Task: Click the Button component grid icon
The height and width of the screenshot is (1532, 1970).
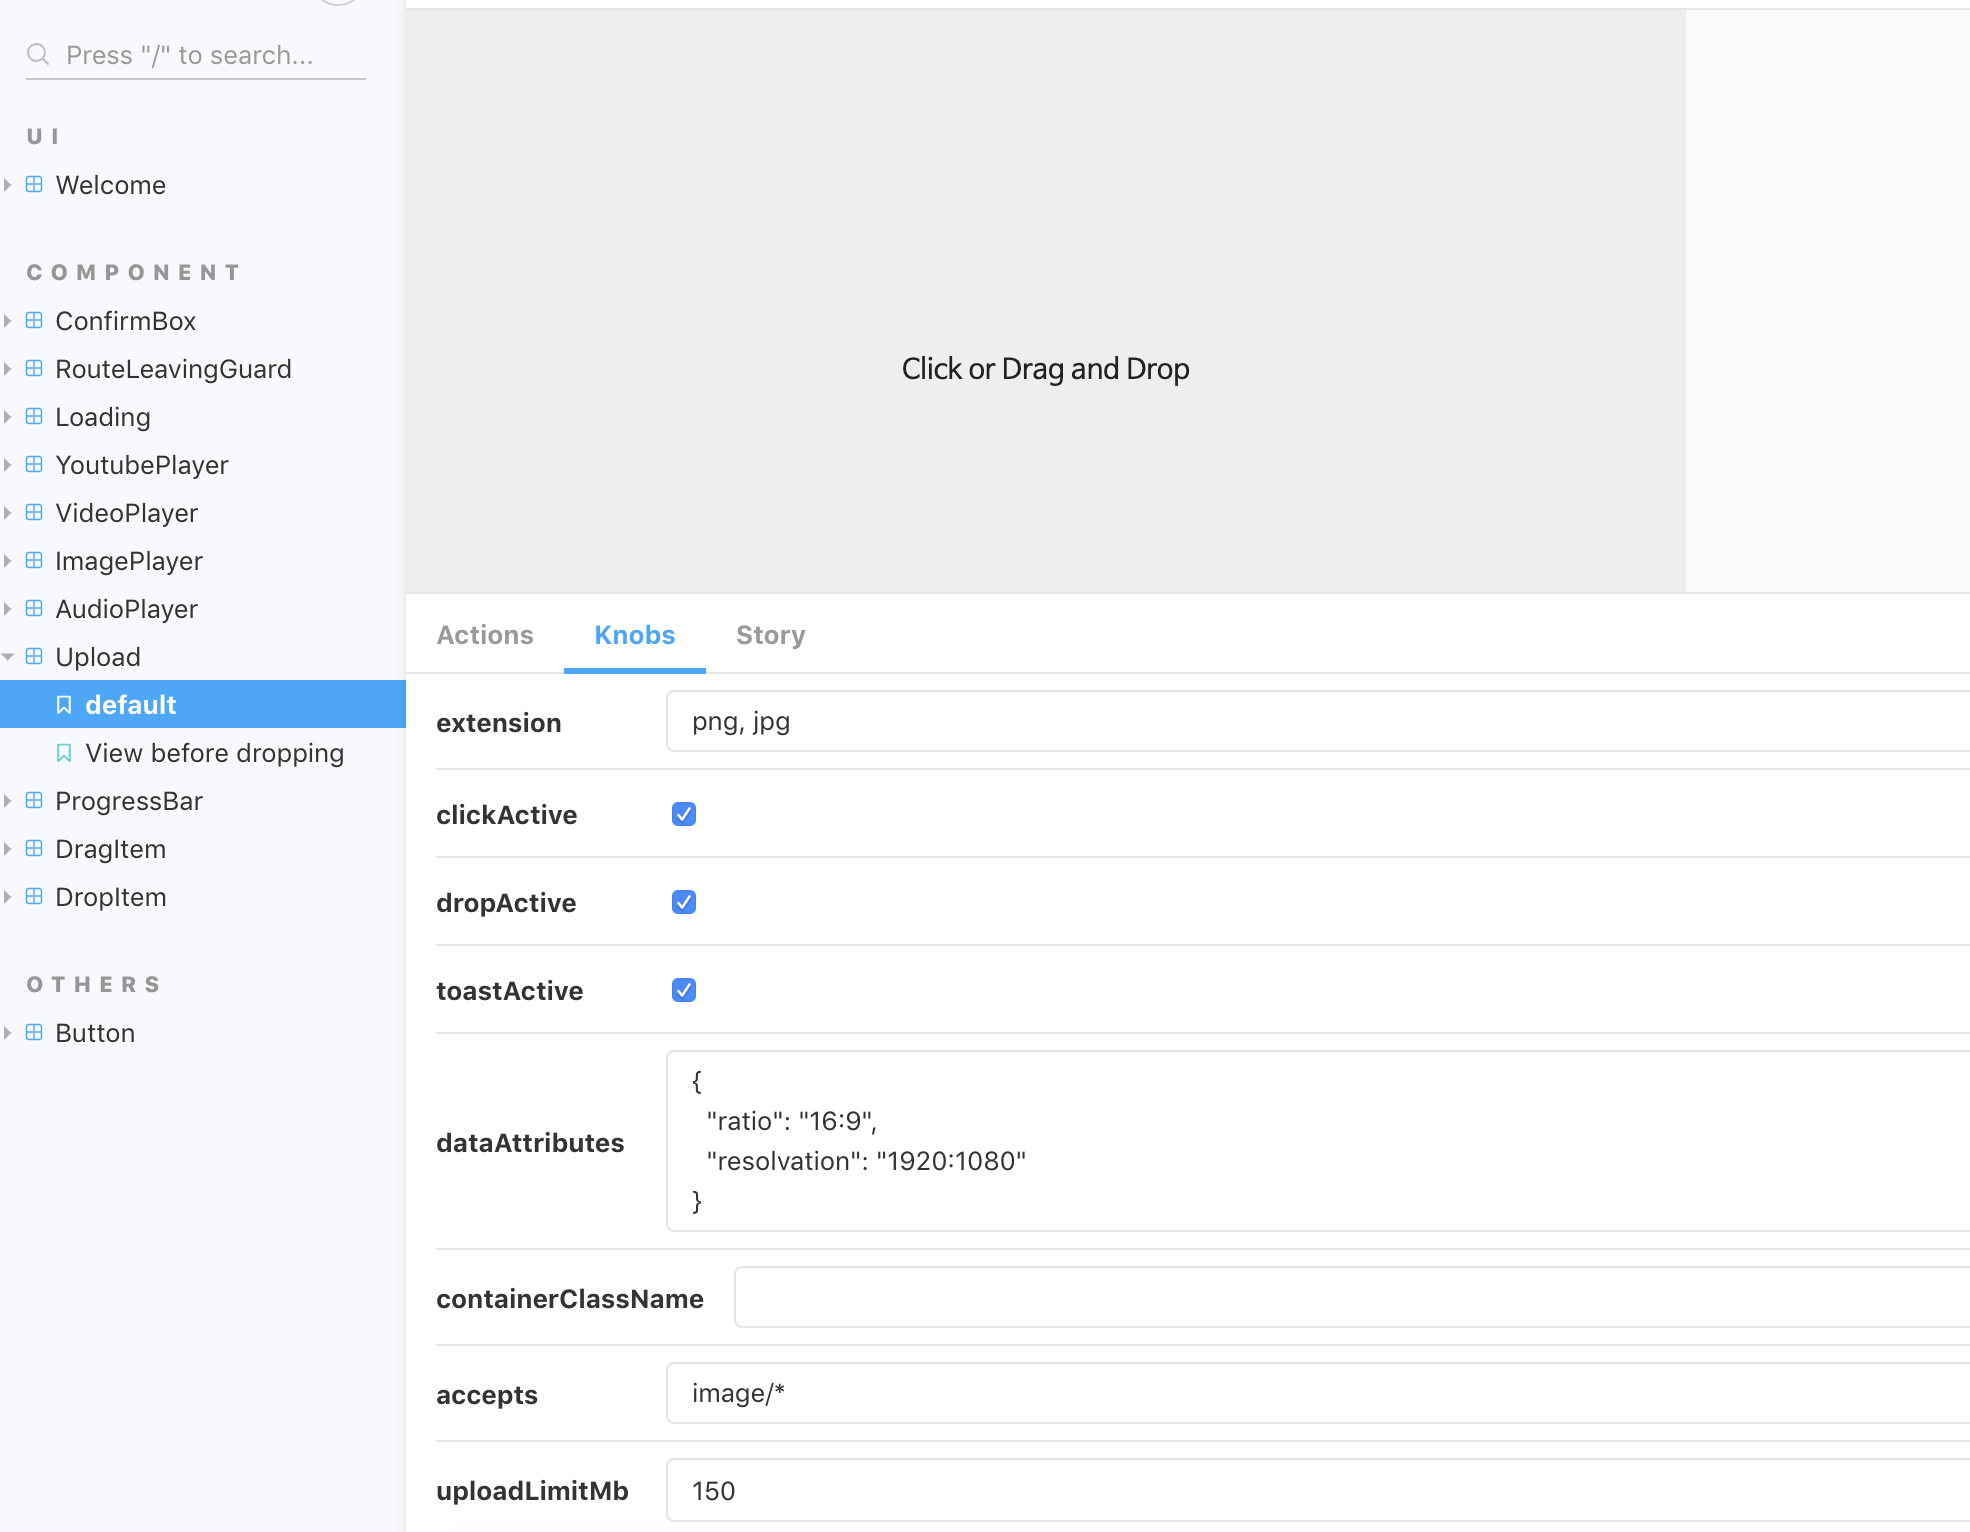Action: (x=34, y=1032)
